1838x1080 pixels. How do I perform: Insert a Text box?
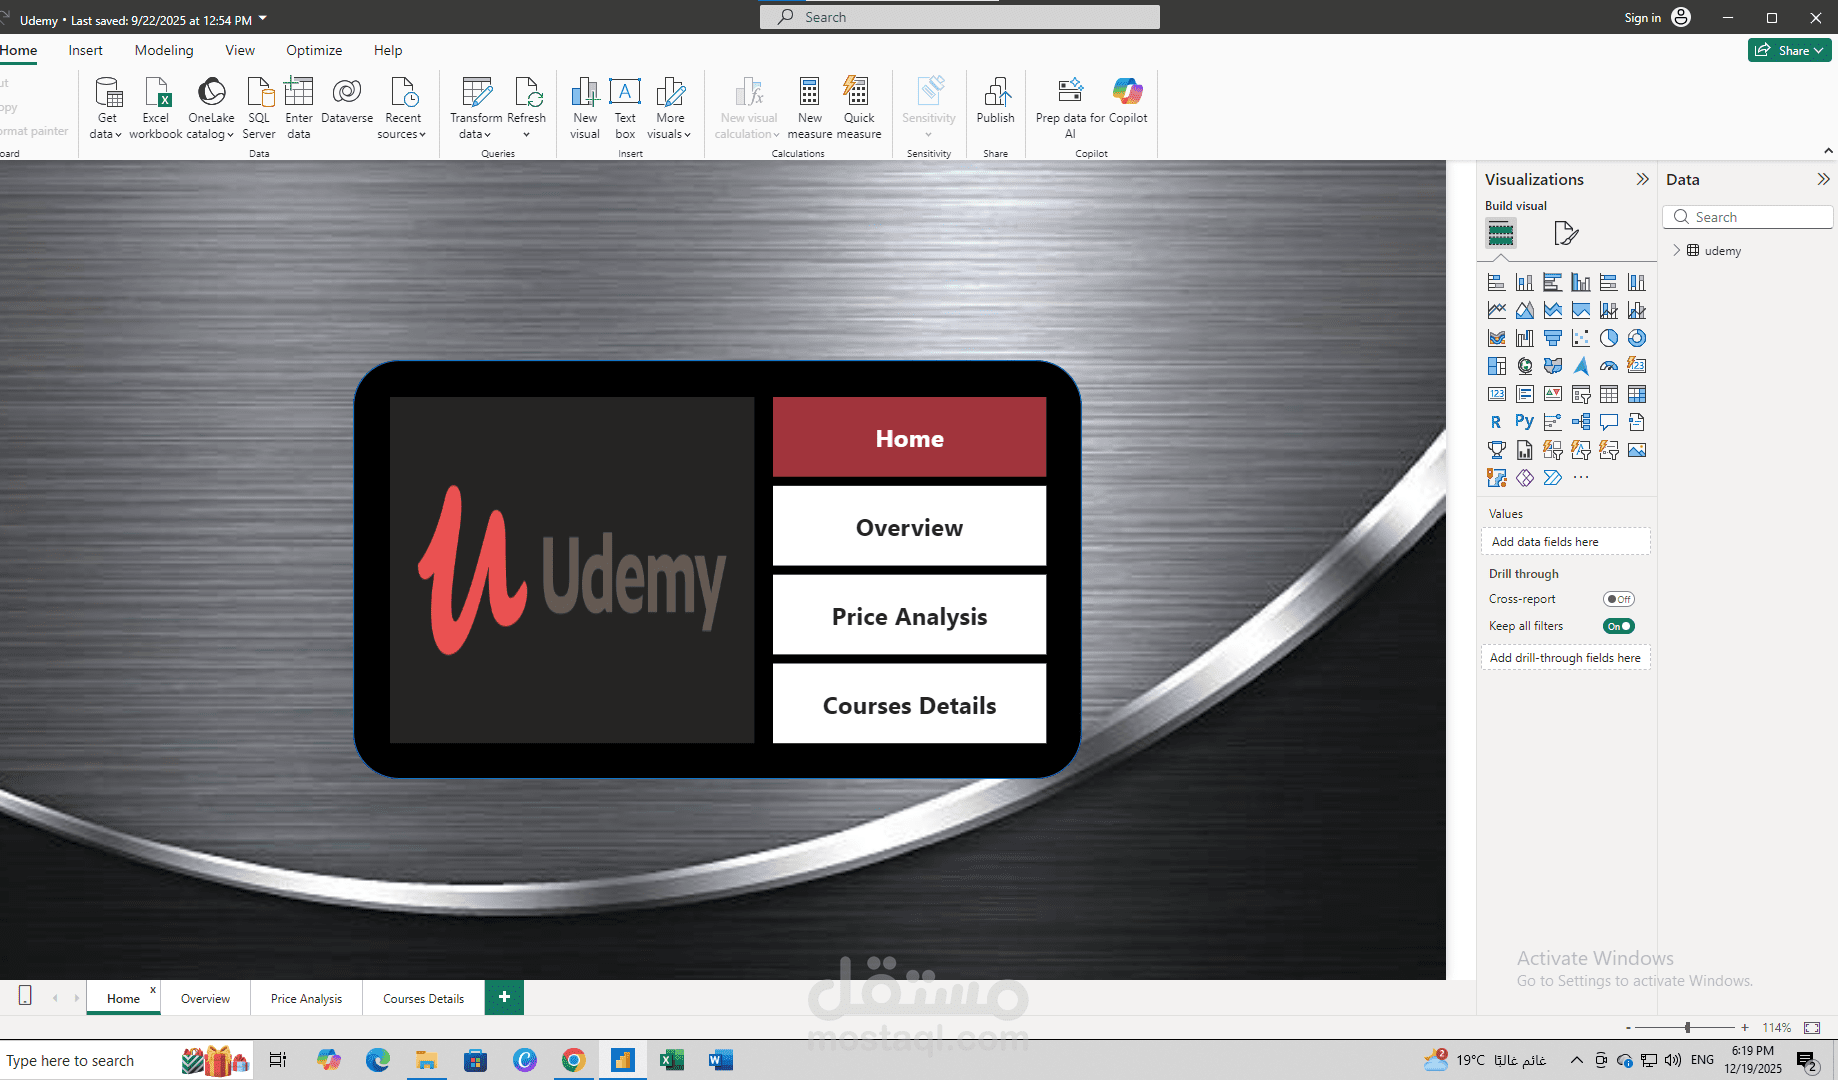pyautogui.click(x=625, y=108)
